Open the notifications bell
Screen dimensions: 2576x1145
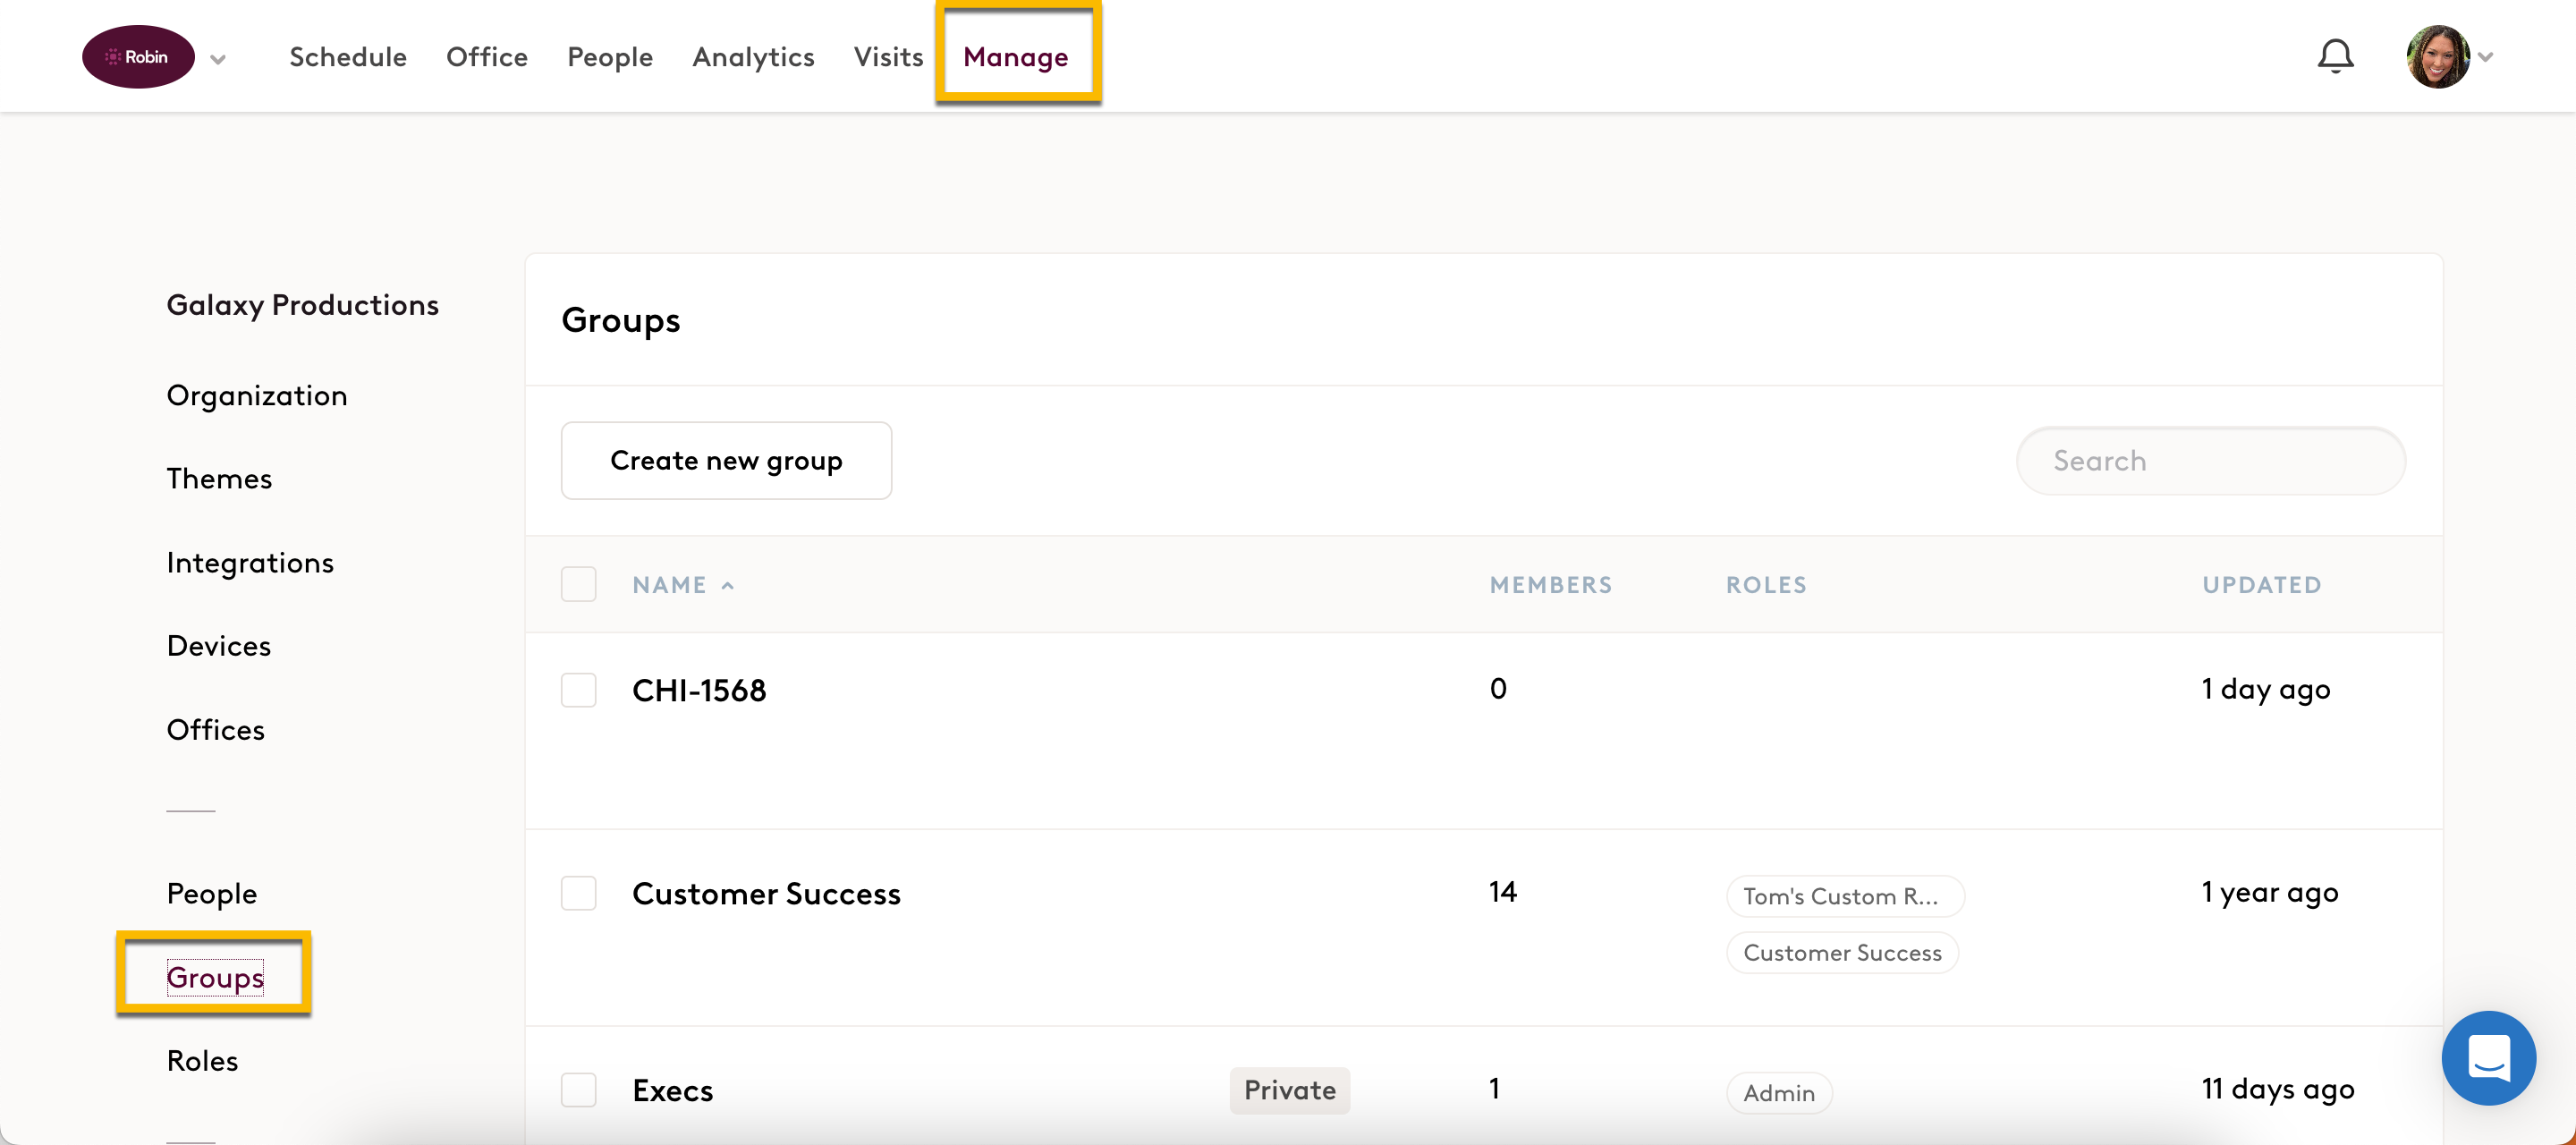2335,57
